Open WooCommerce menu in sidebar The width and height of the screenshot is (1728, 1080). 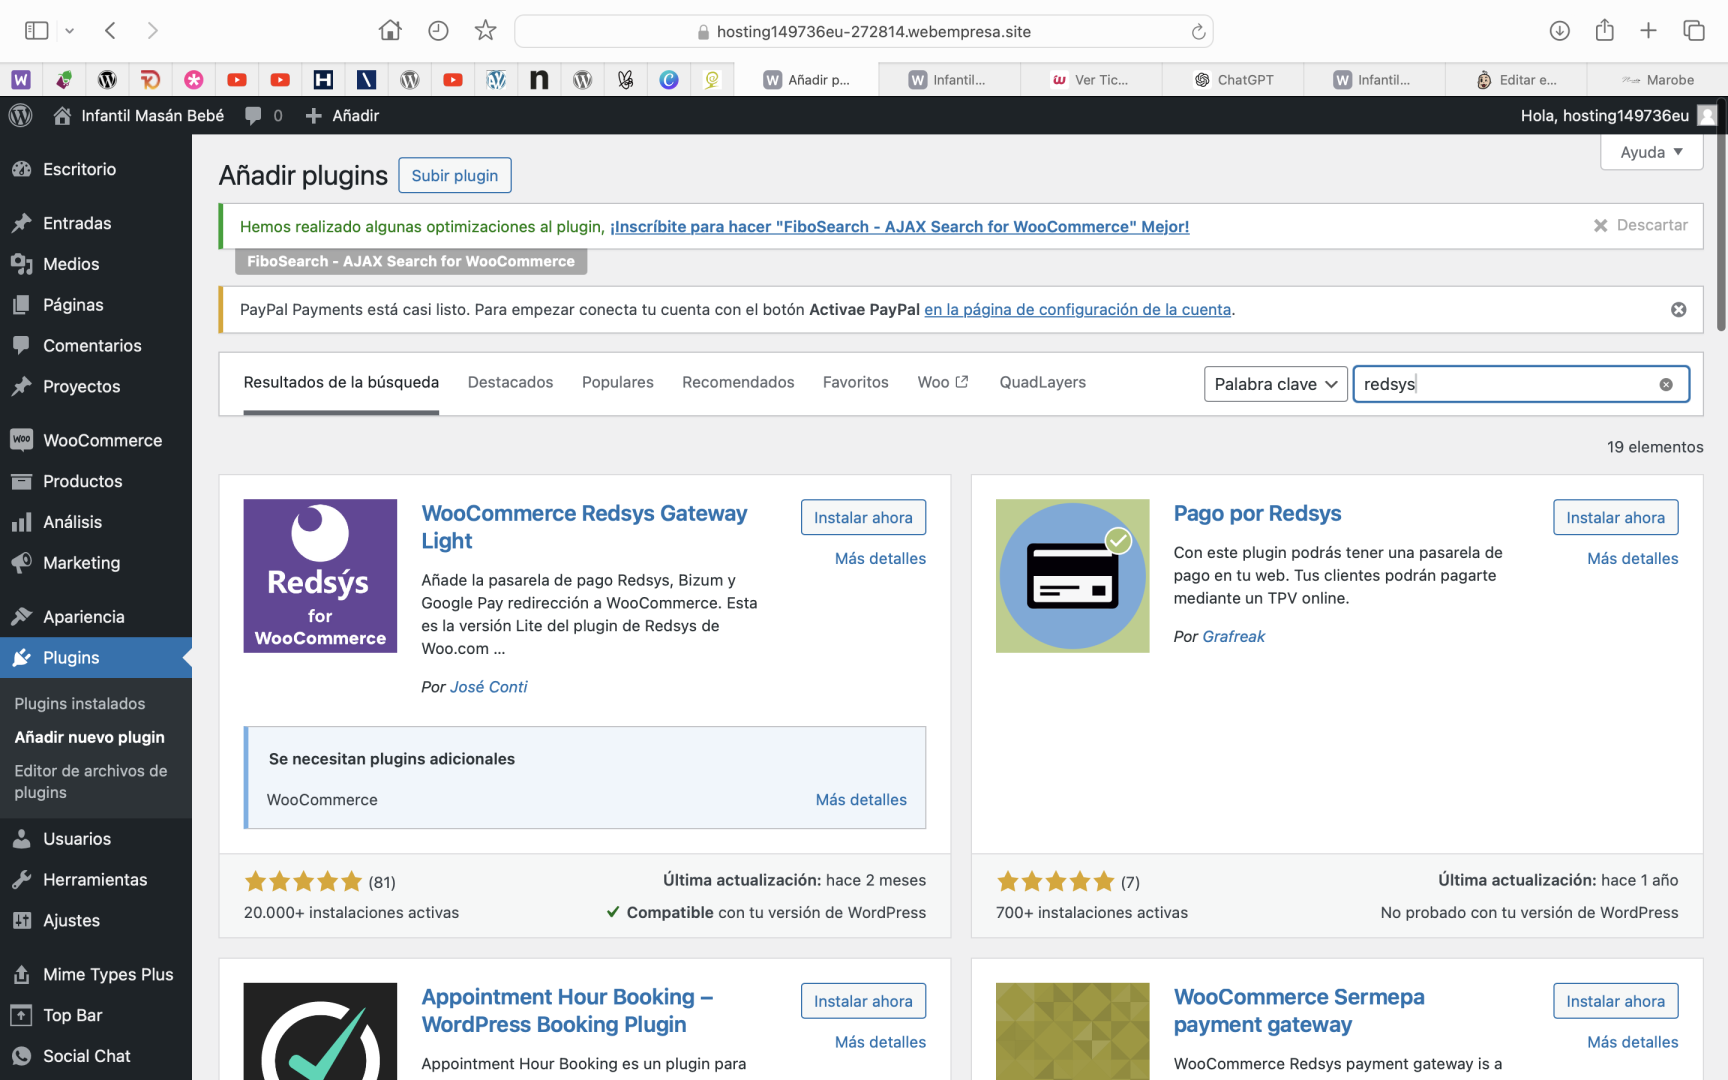[x=96, y=441]
